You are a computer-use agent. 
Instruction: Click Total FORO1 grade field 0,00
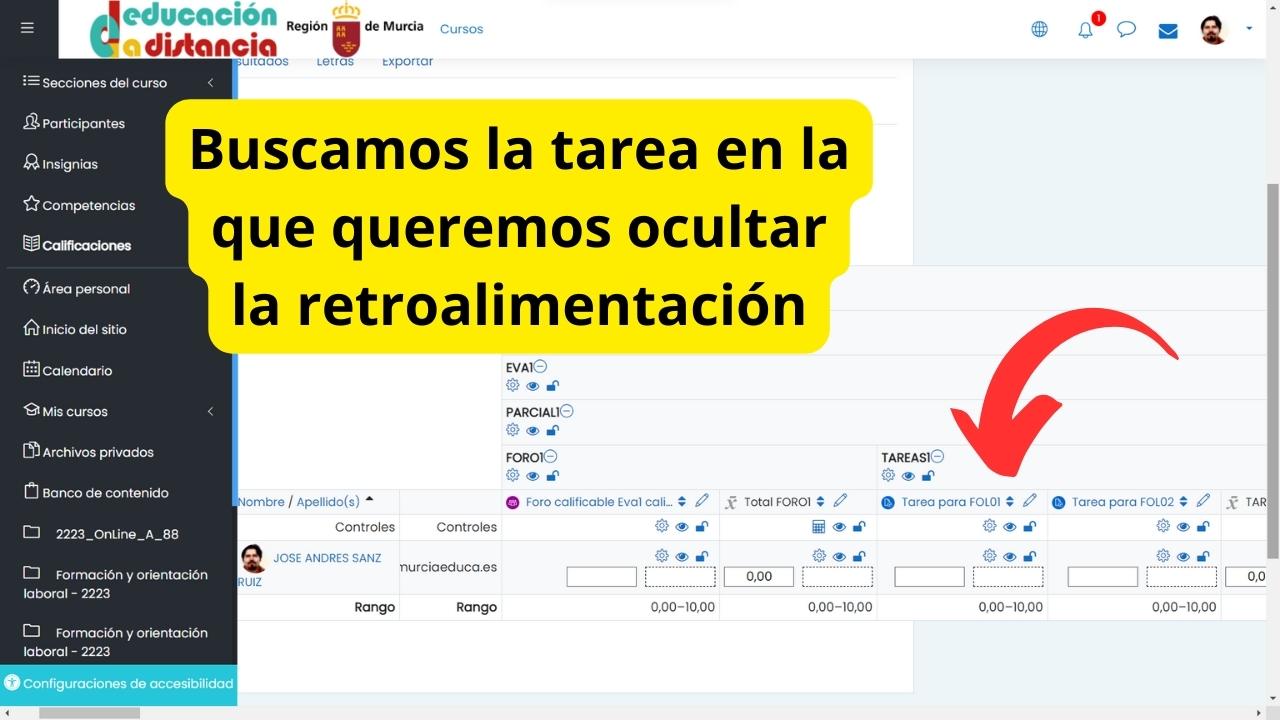[x=758, y=577]
